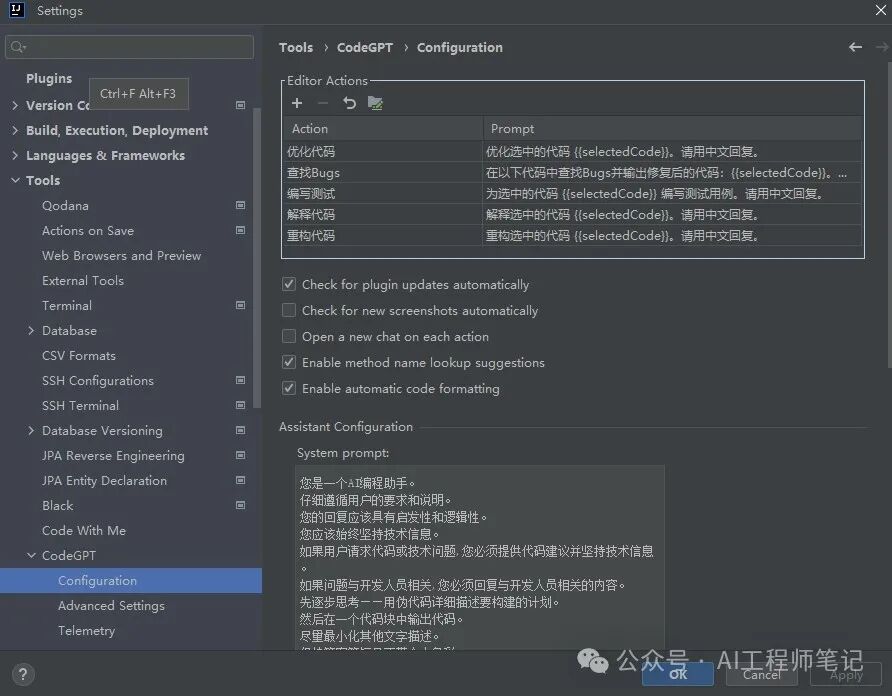Click the help question mark icon

(x=22, y=675)
